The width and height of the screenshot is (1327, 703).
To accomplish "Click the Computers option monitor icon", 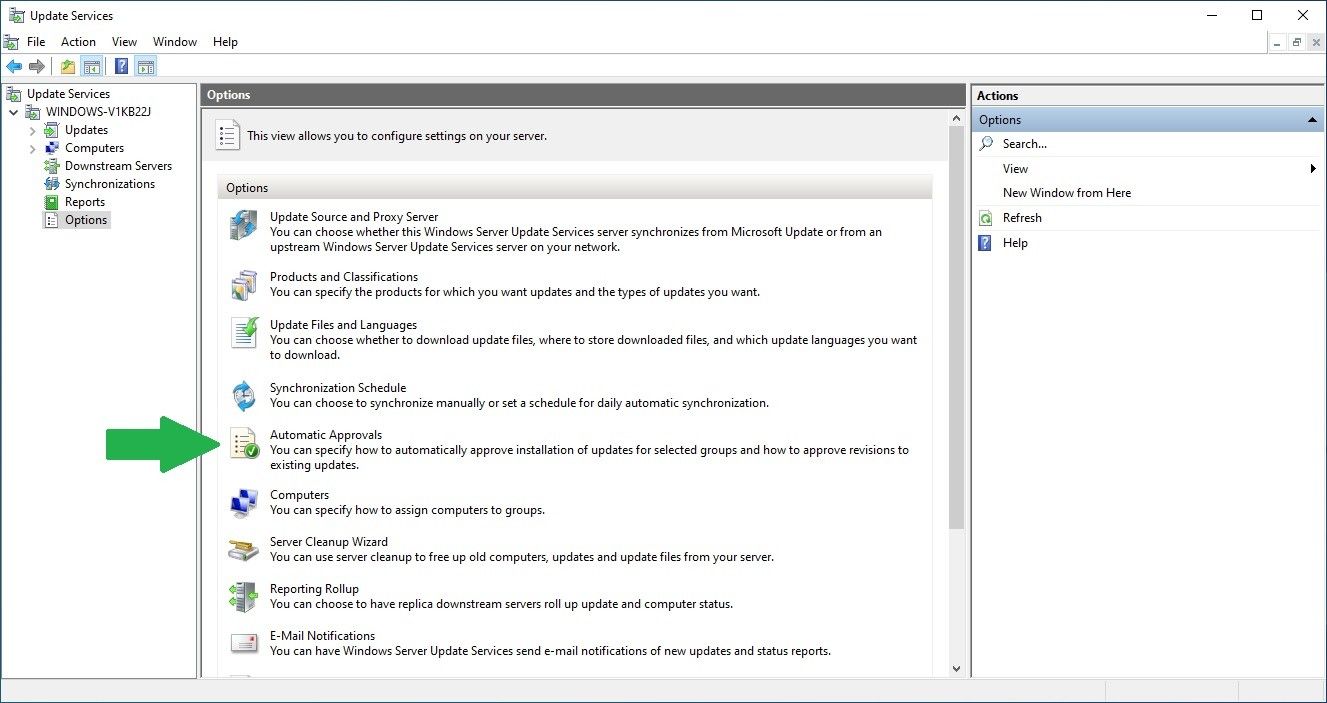I will pos(244,503).
